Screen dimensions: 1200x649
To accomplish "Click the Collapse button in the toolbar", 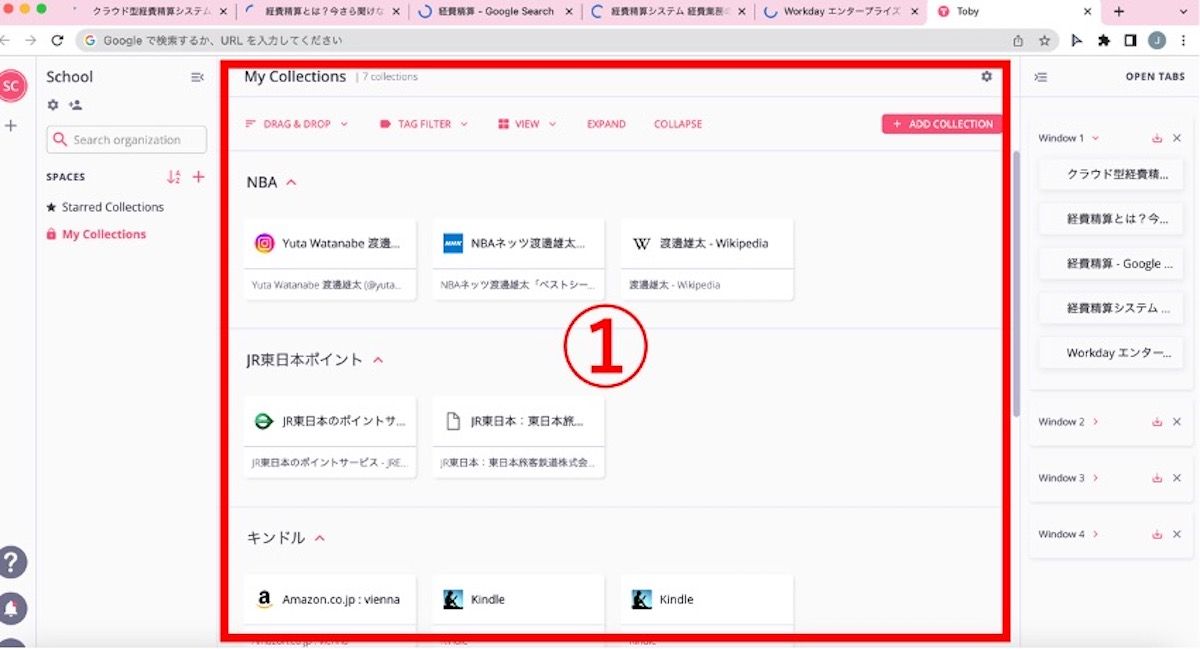I will [678, 124].
